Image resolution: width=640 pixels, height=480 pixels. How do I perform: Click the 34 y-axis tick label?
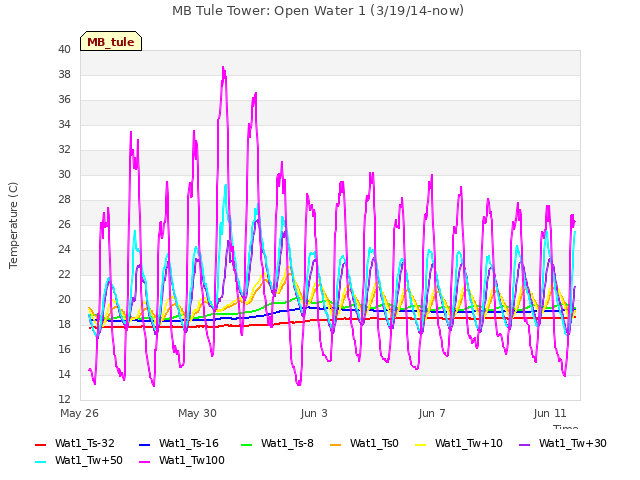[x=64, y=124]
